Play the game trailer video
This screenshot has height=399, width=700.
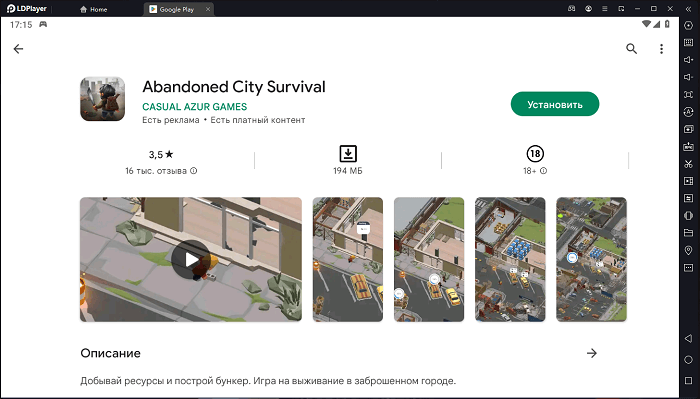191,259
